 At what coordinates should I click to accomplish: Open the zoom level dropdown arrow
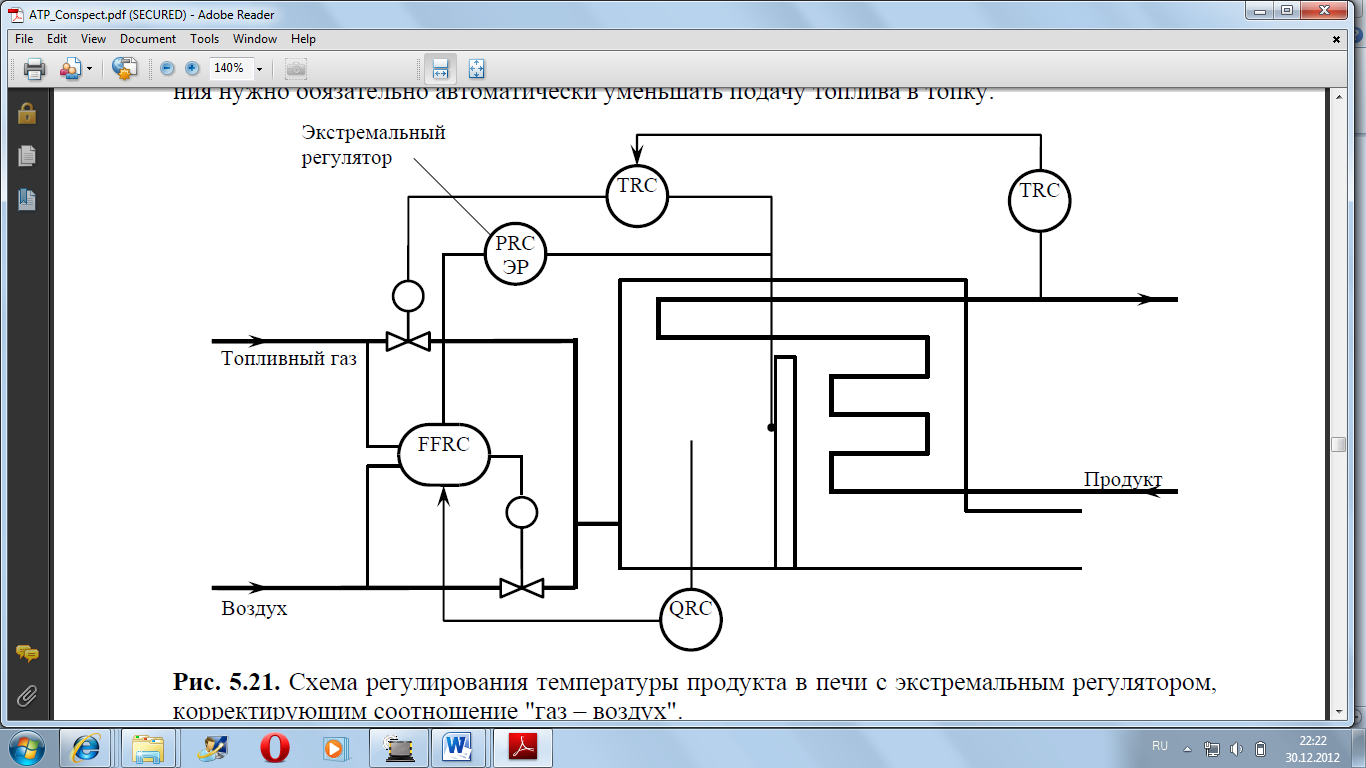click(259, 69)
